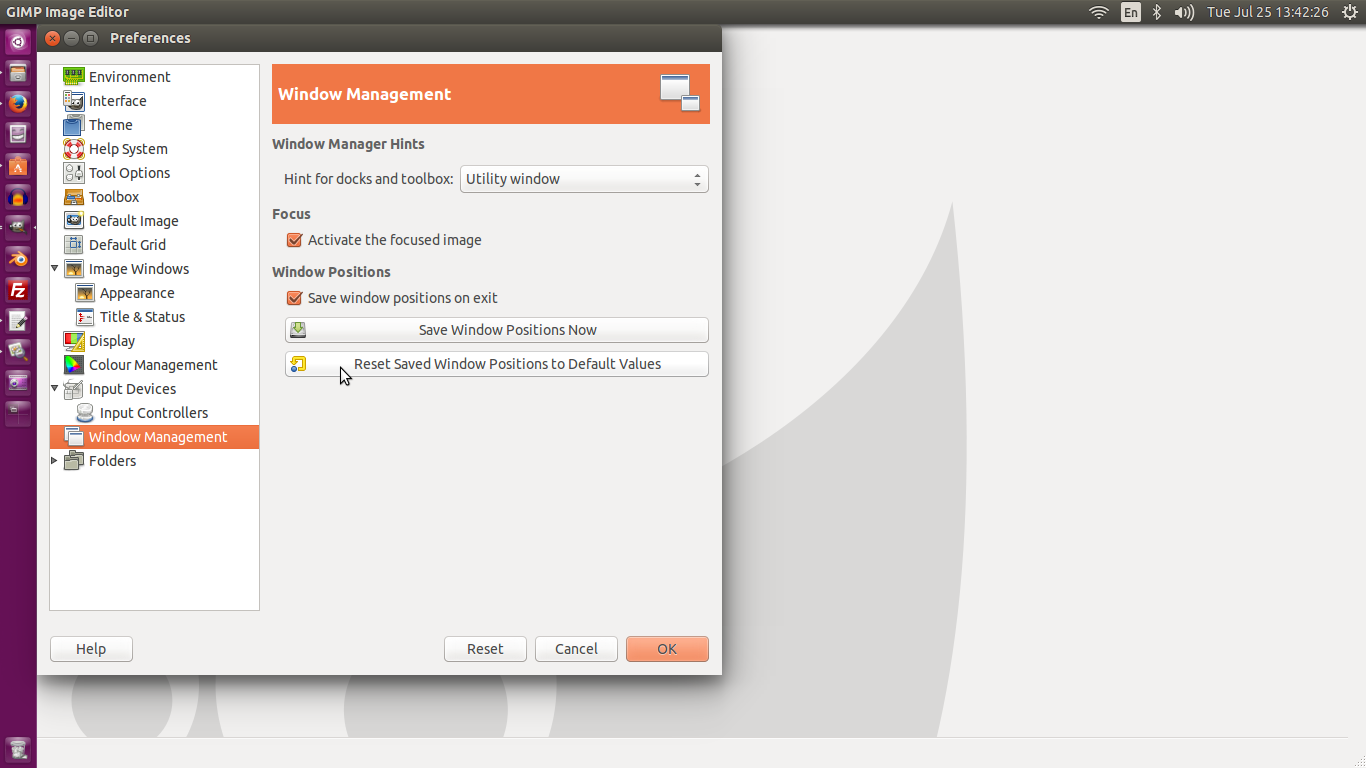This screenshot has height=768, width=1366.
Task: Click the Help System lifebuoy icon
Action: click(74, 149)
